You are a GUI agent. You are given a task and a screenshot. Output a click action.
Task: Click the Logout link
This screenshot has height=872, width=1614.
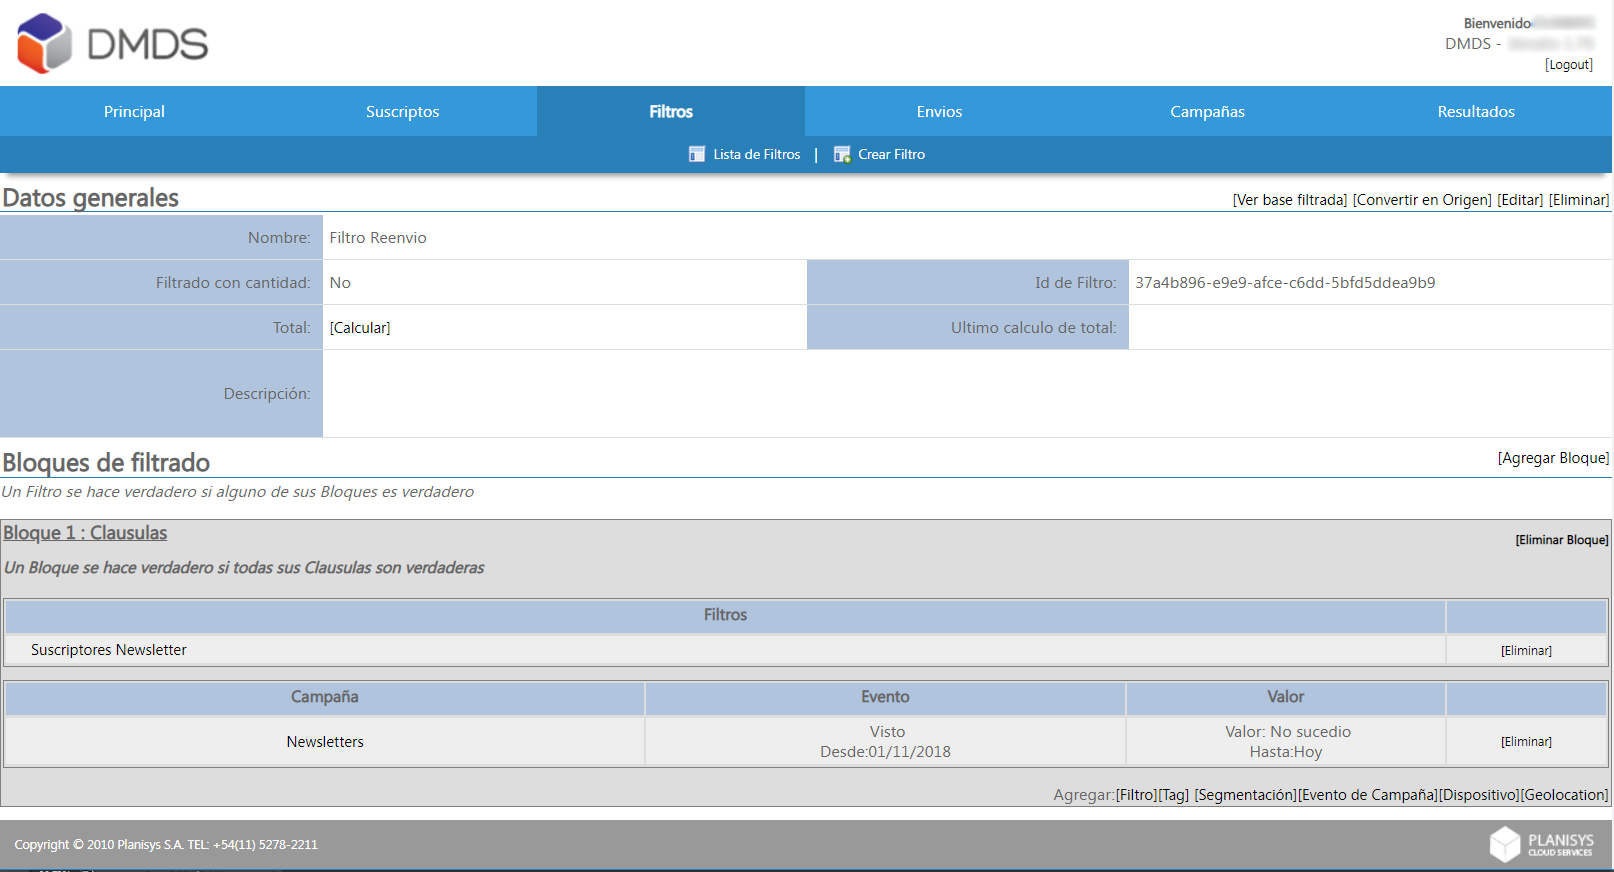[1568, 64]
